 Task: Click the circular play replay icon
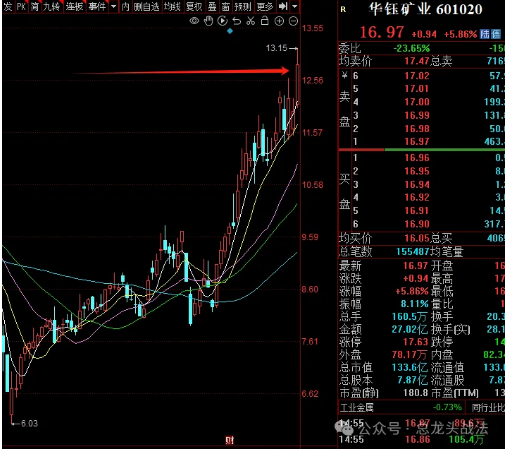(222, 21)
